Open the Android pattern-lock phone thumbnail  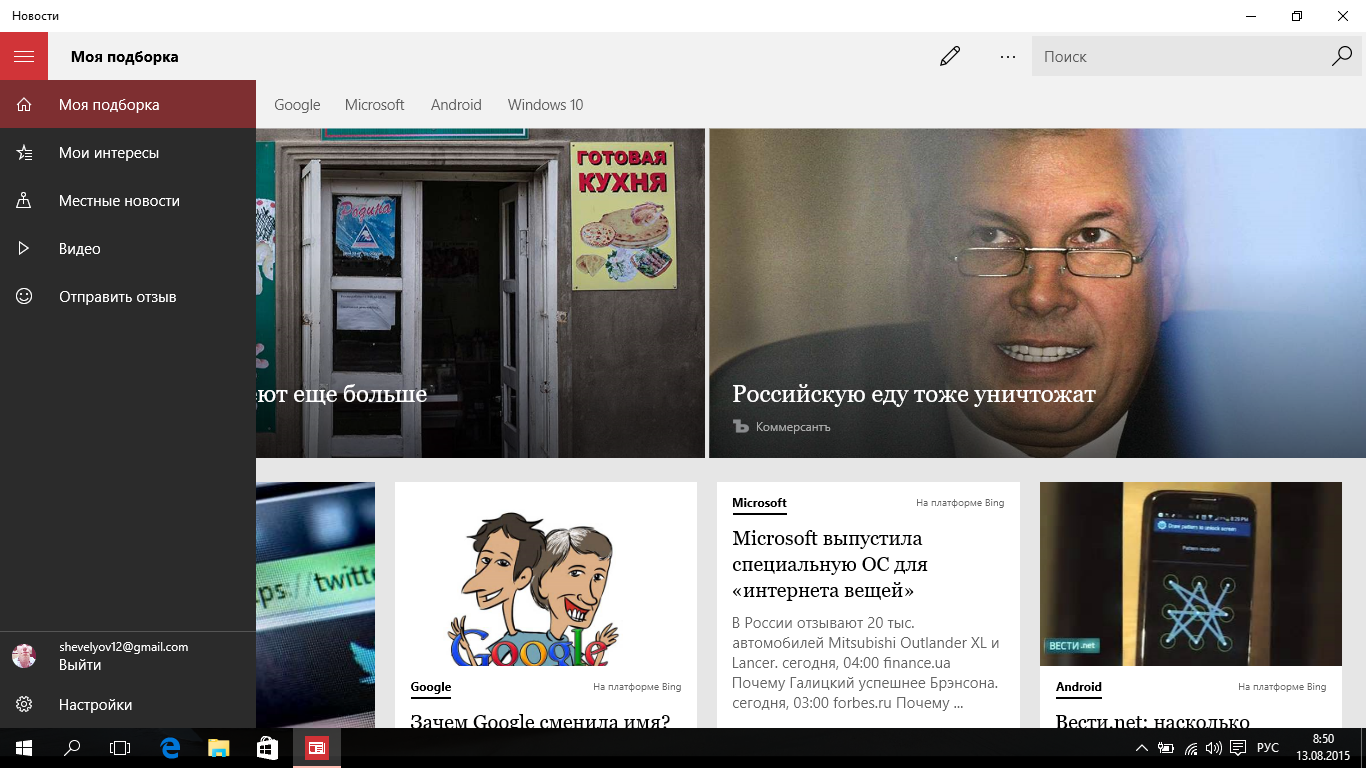(1190, 574)
